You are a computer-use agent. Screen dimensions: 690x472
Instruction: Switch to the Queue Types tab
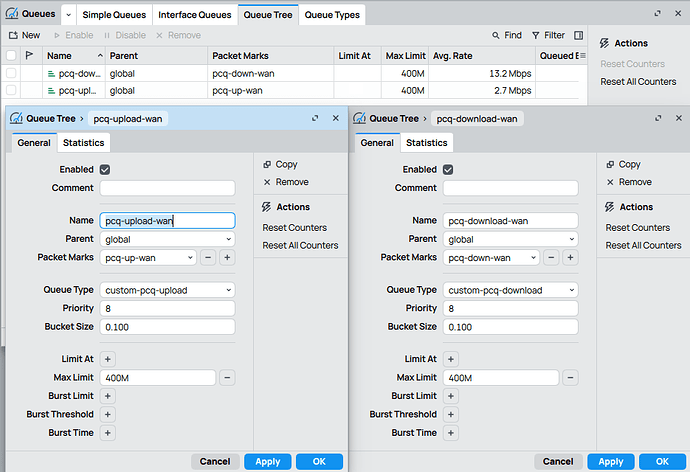pos(332,15)
